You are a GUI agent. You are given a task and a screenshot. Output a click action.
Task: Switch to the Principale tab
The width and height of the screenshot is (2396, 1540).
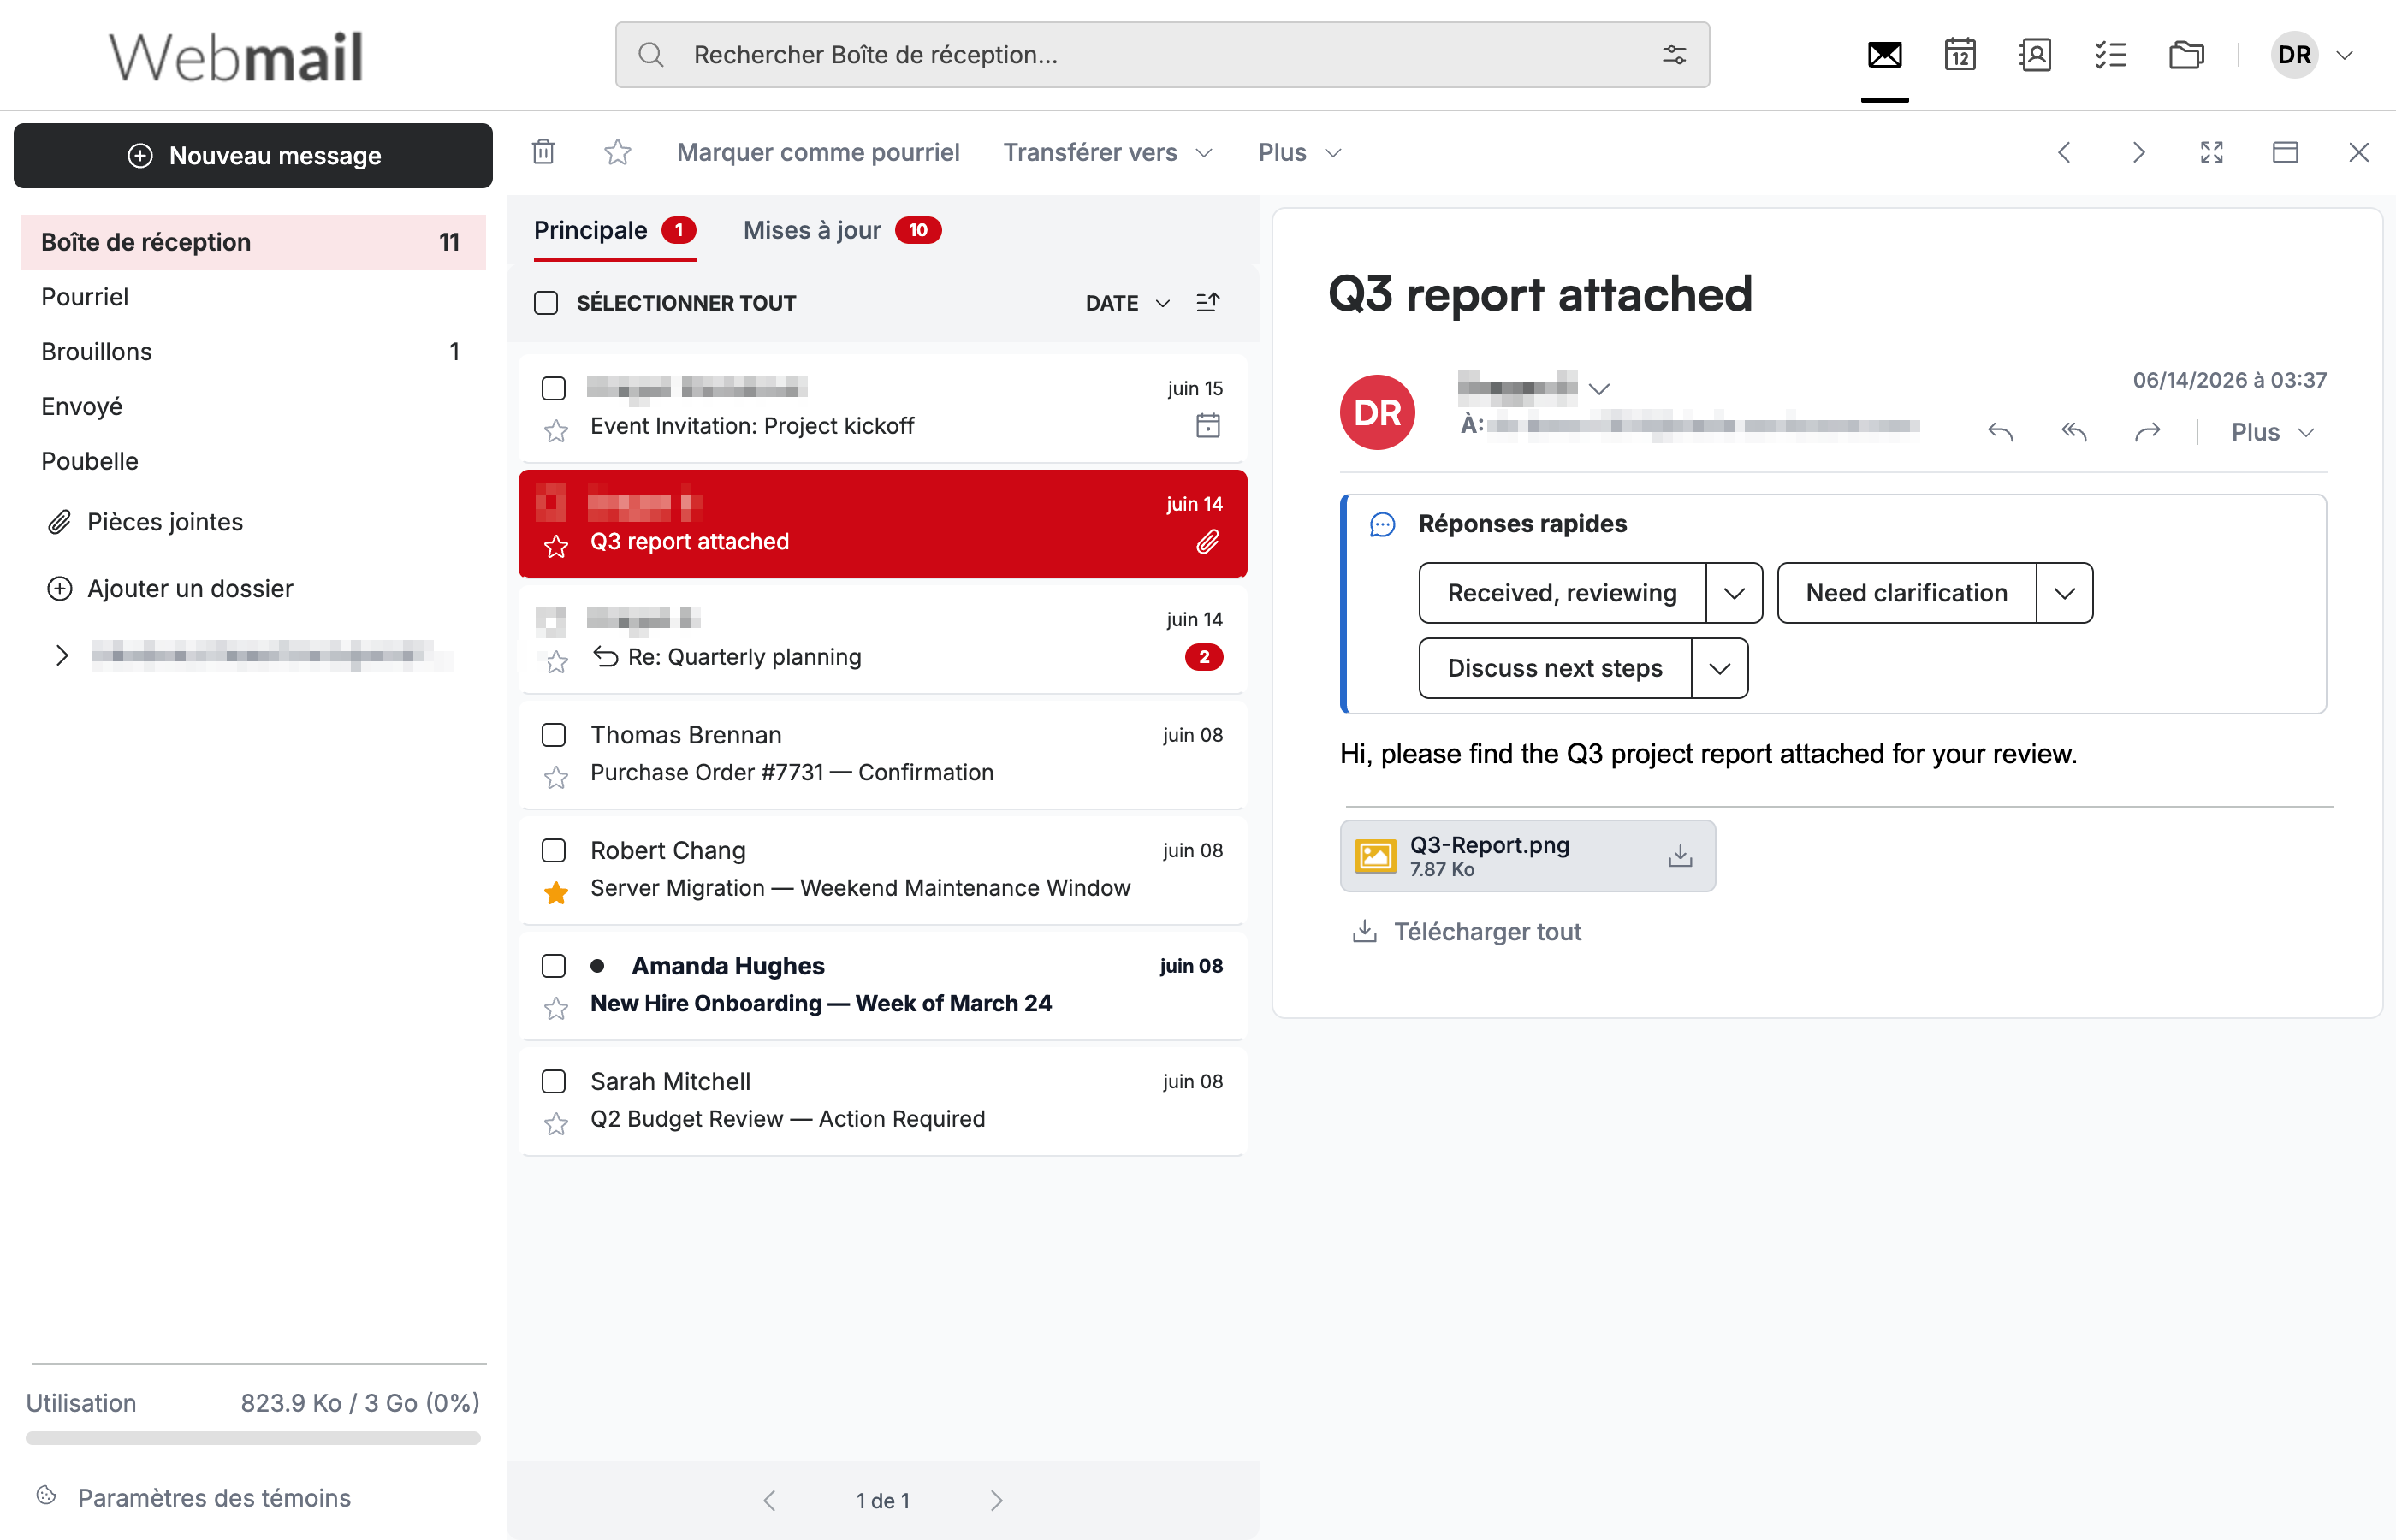point(614,231)
